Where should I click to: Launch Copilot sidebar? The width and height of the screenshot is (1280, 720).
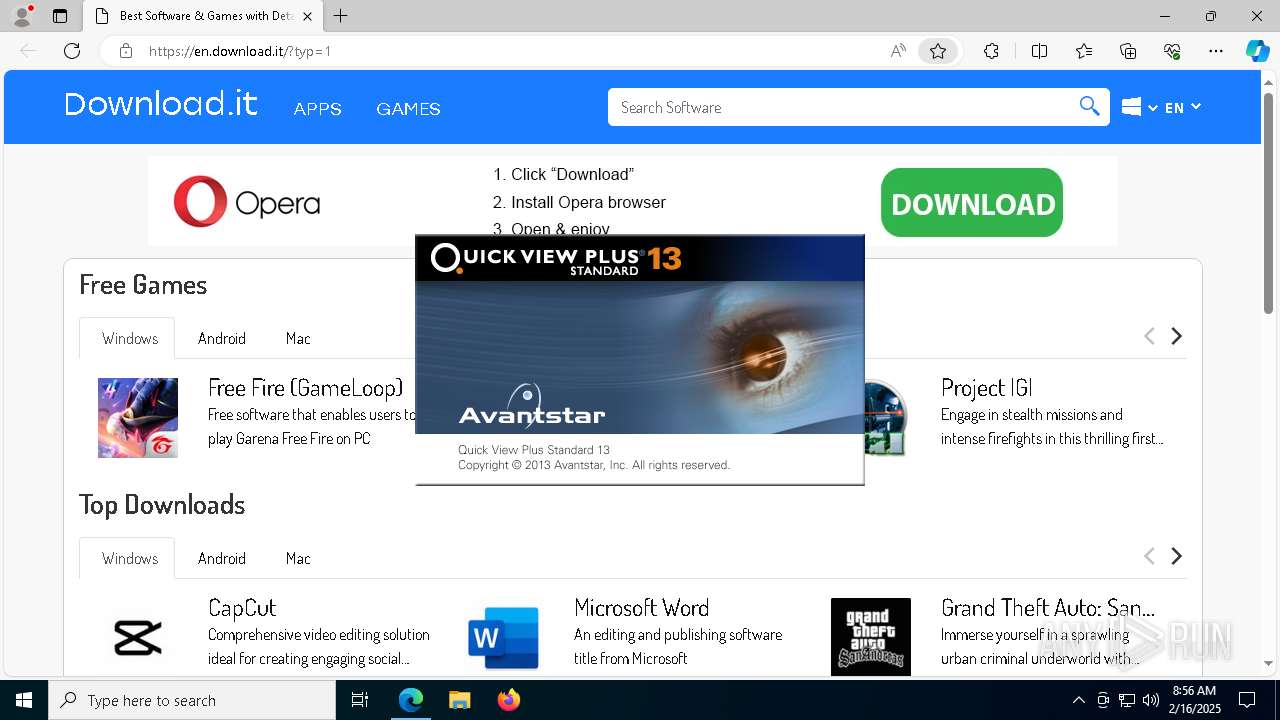[x=1257, y=51]
